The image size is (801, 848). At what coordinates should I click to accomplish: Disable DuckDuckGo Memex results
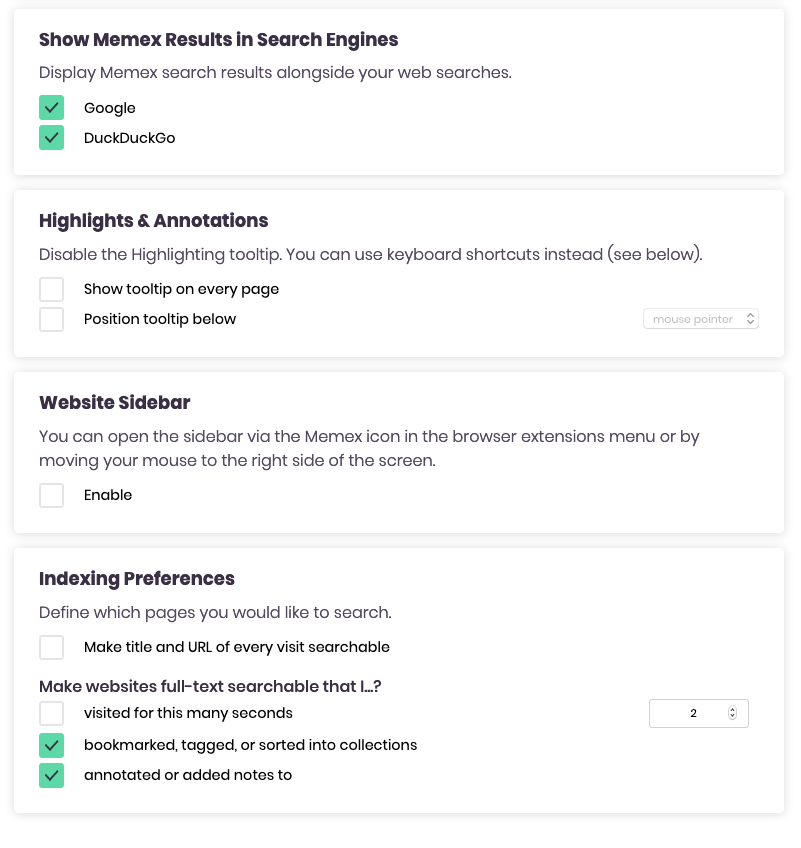[51, 137]
